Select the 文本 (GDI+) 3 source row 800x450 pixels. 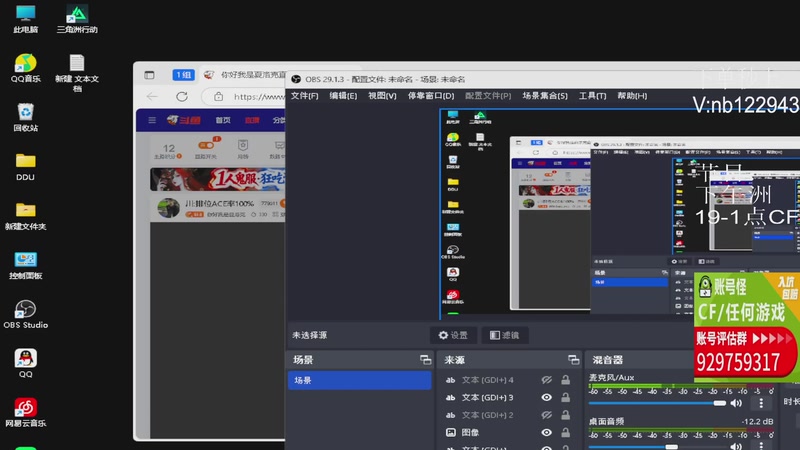(x=509, y=397)
